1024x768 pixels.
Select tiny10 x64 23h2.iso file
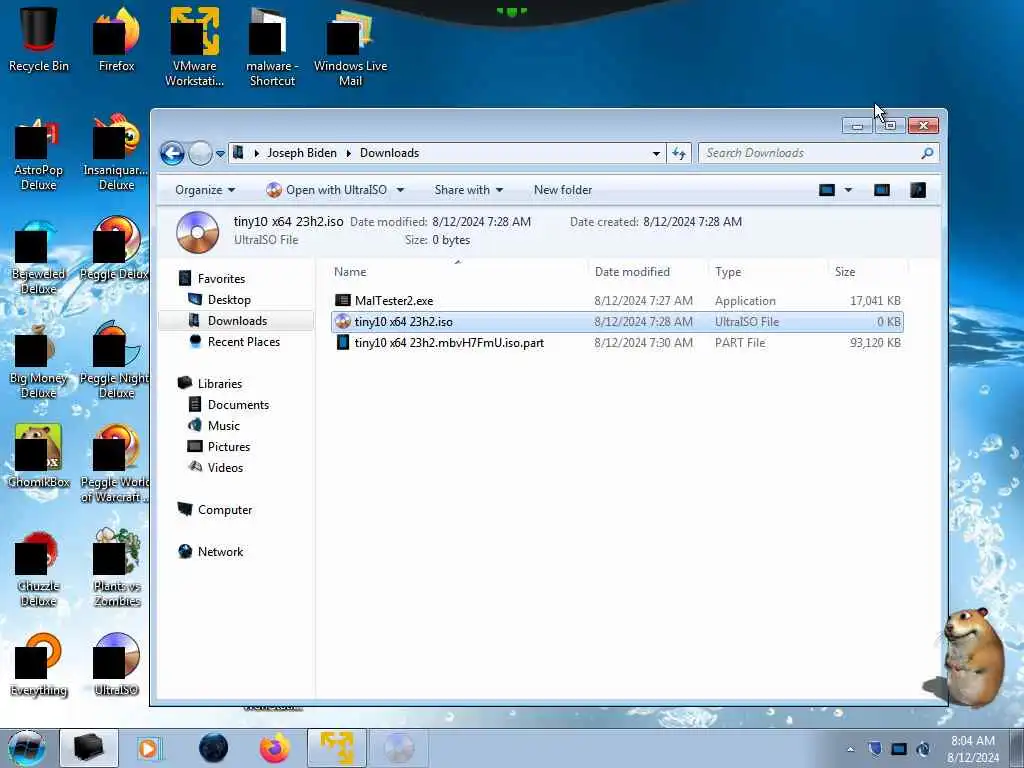tap(617, 321)
